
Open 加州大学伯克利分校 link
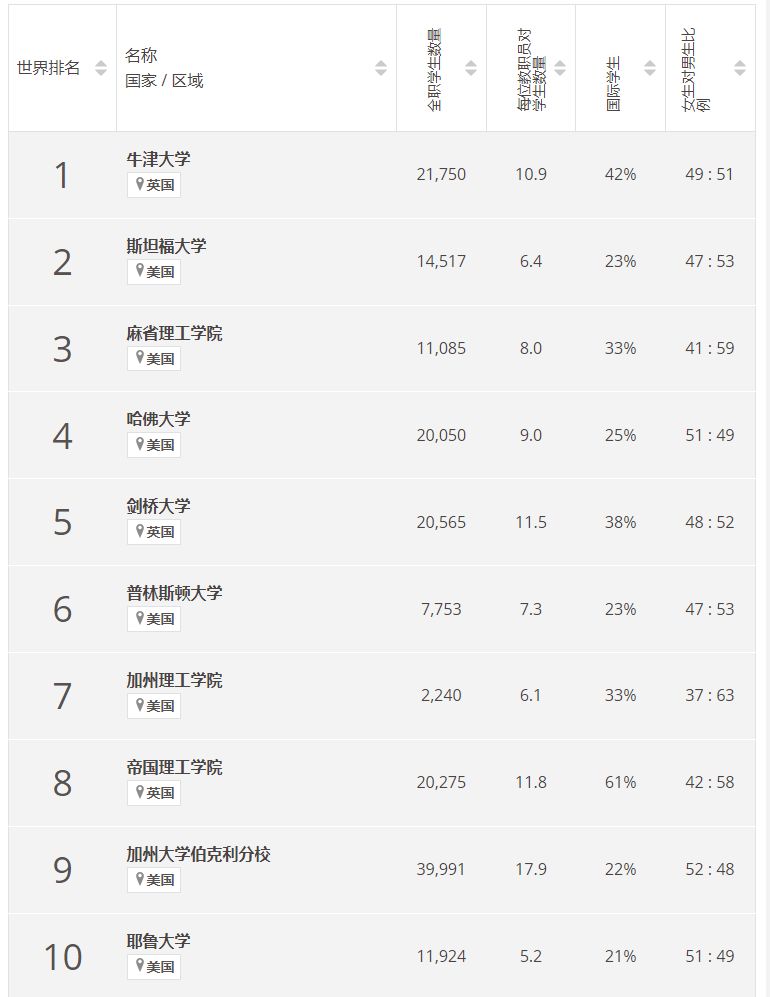click(198, 855)
